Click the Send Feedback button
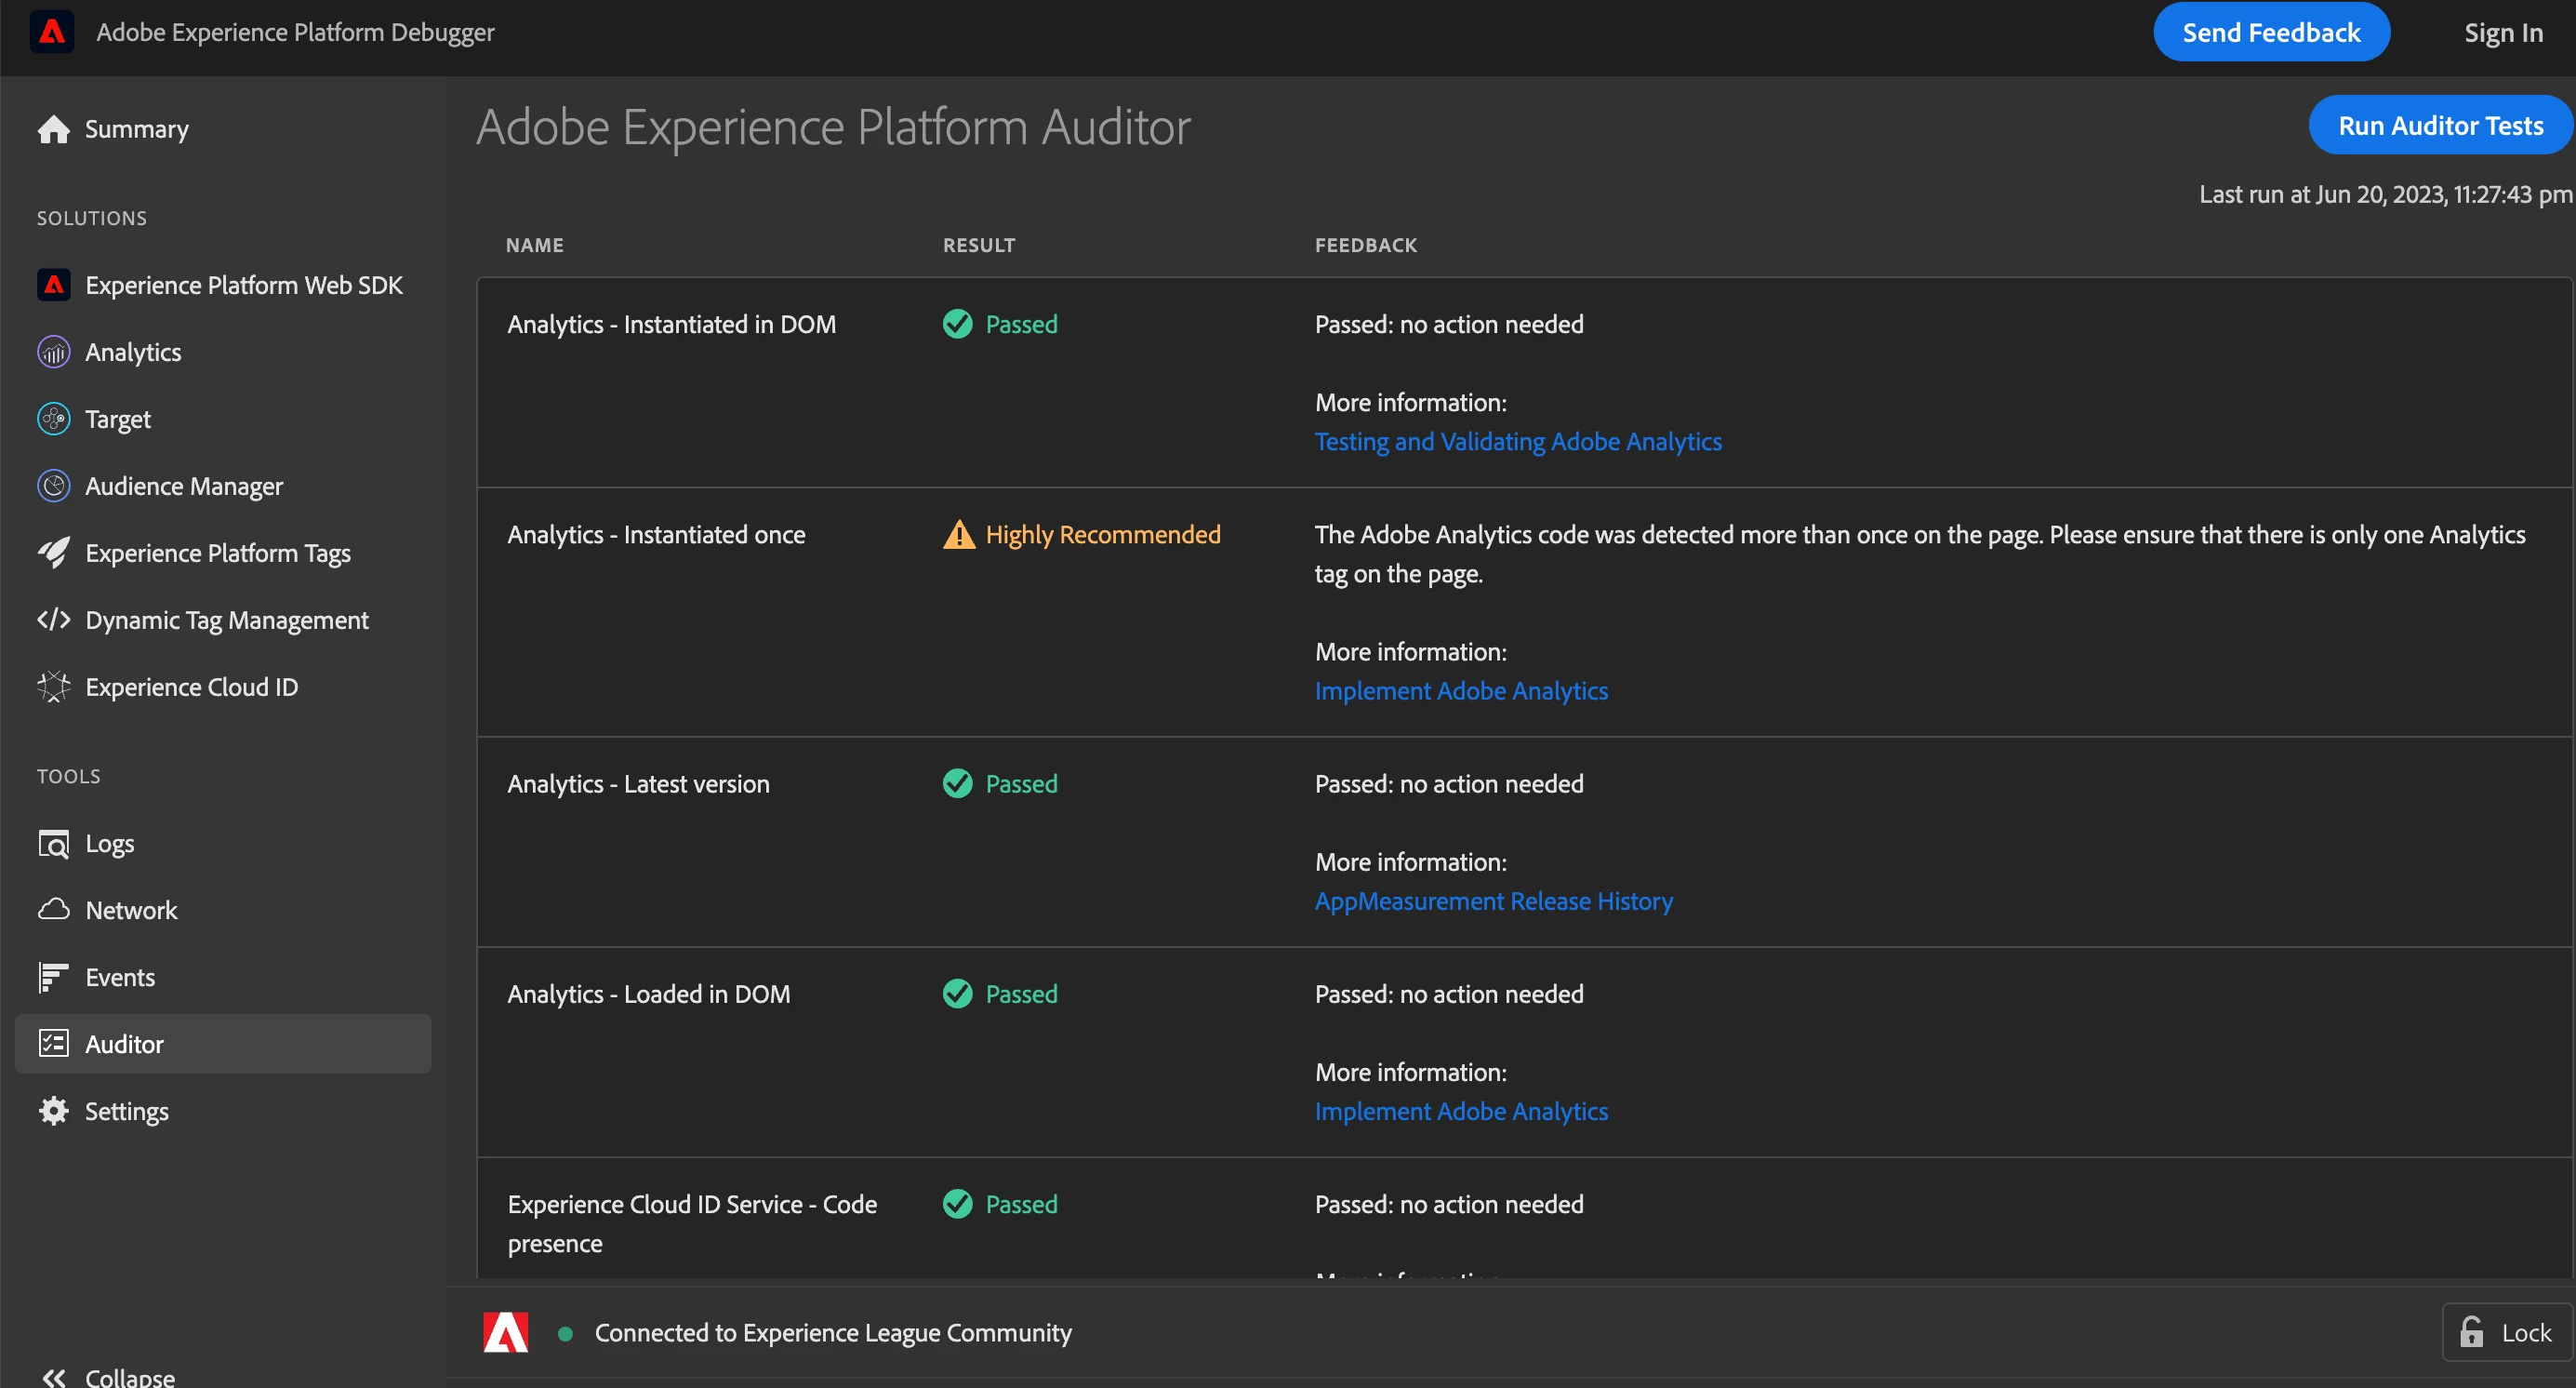 [x=2271, y=33]
